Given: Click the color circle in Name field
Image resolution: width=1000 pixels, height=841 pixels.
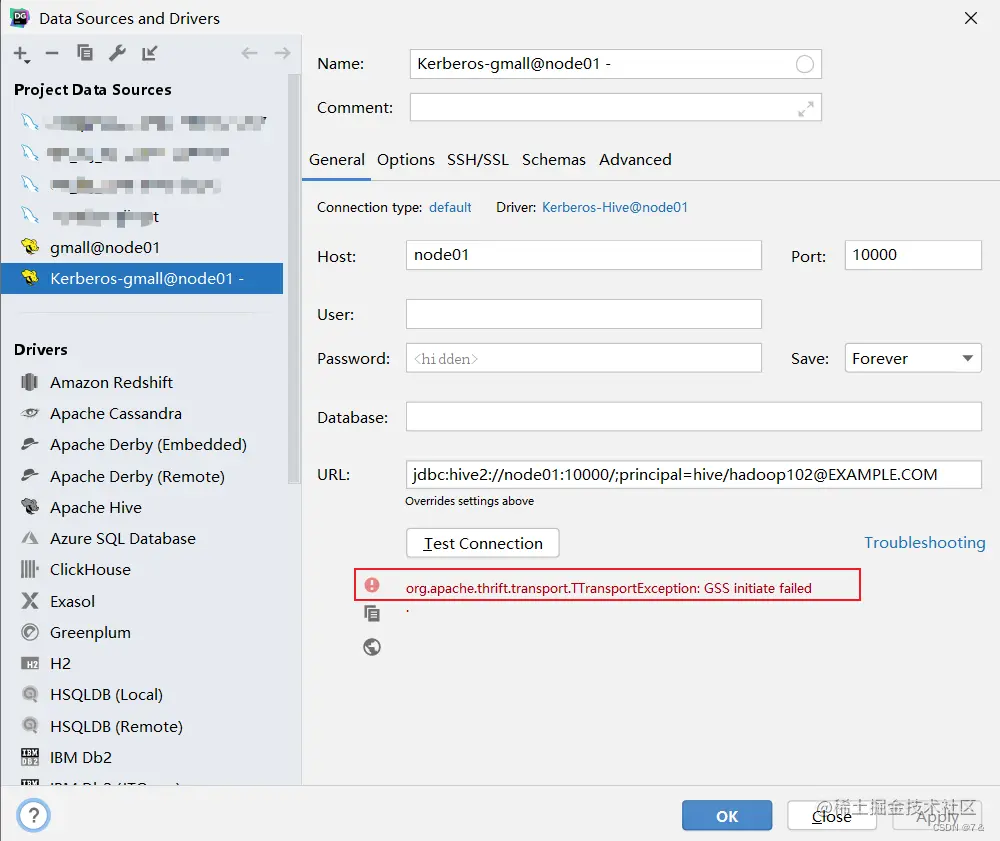Looking at the screenshot, I should click(804, 64).
